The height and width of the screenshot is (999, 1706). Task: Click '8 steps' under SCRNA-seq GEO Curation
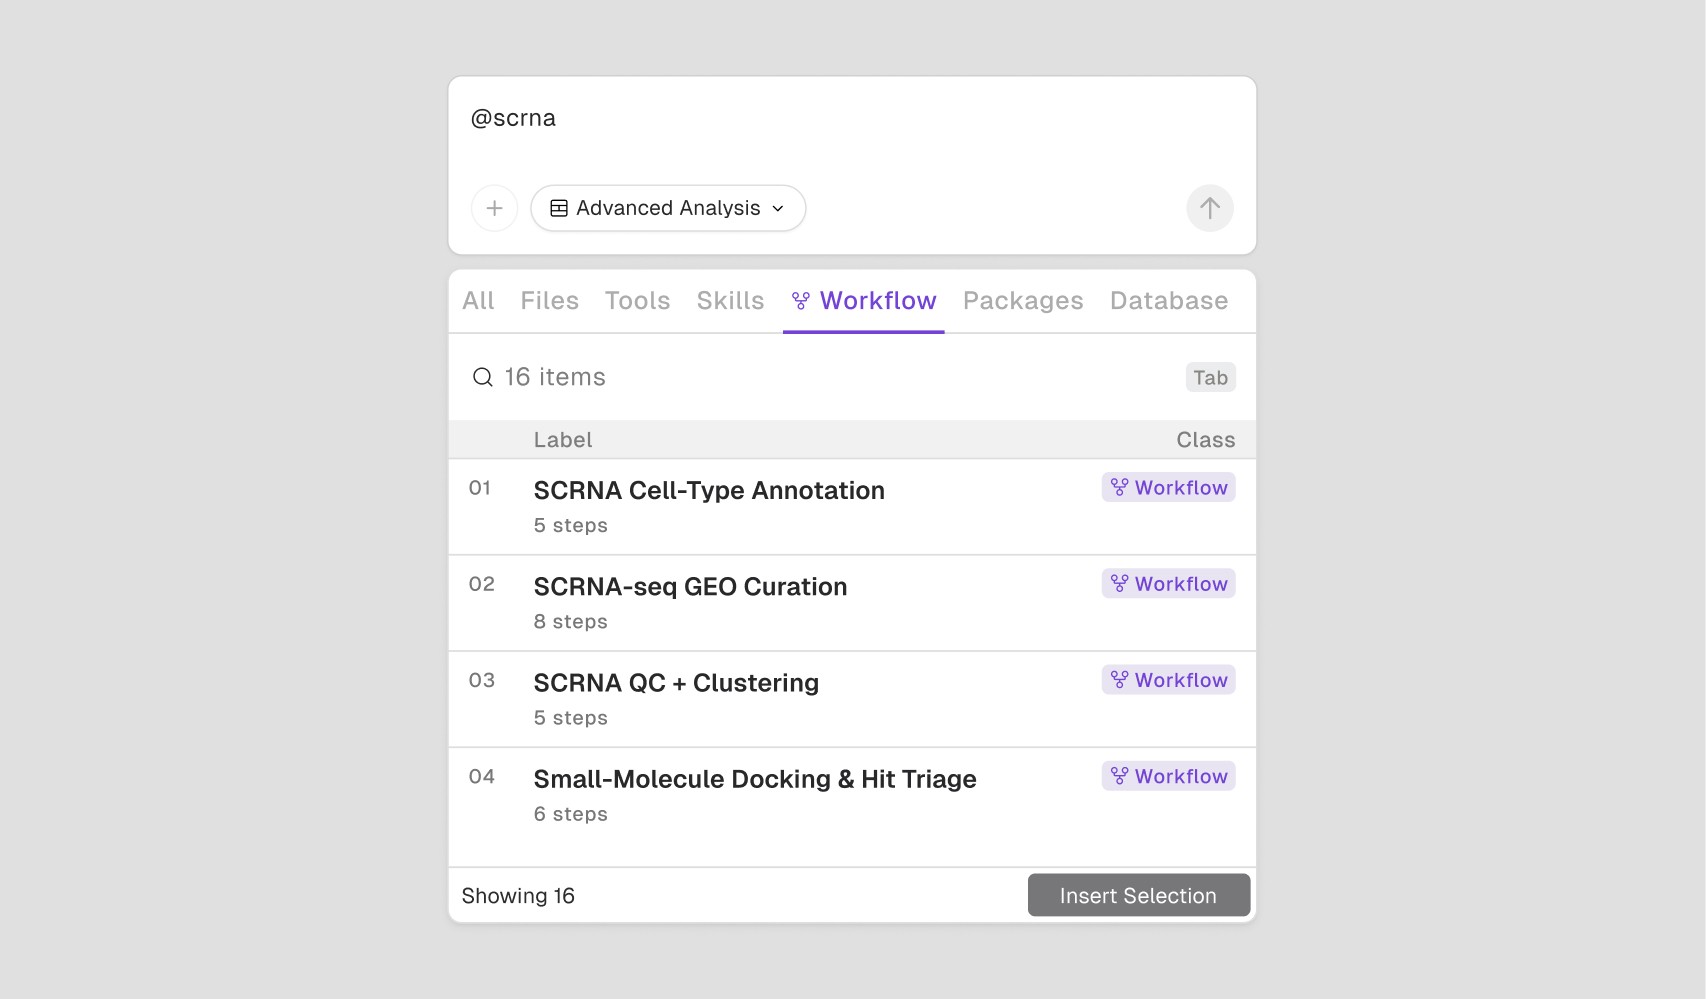pos(570,622)
